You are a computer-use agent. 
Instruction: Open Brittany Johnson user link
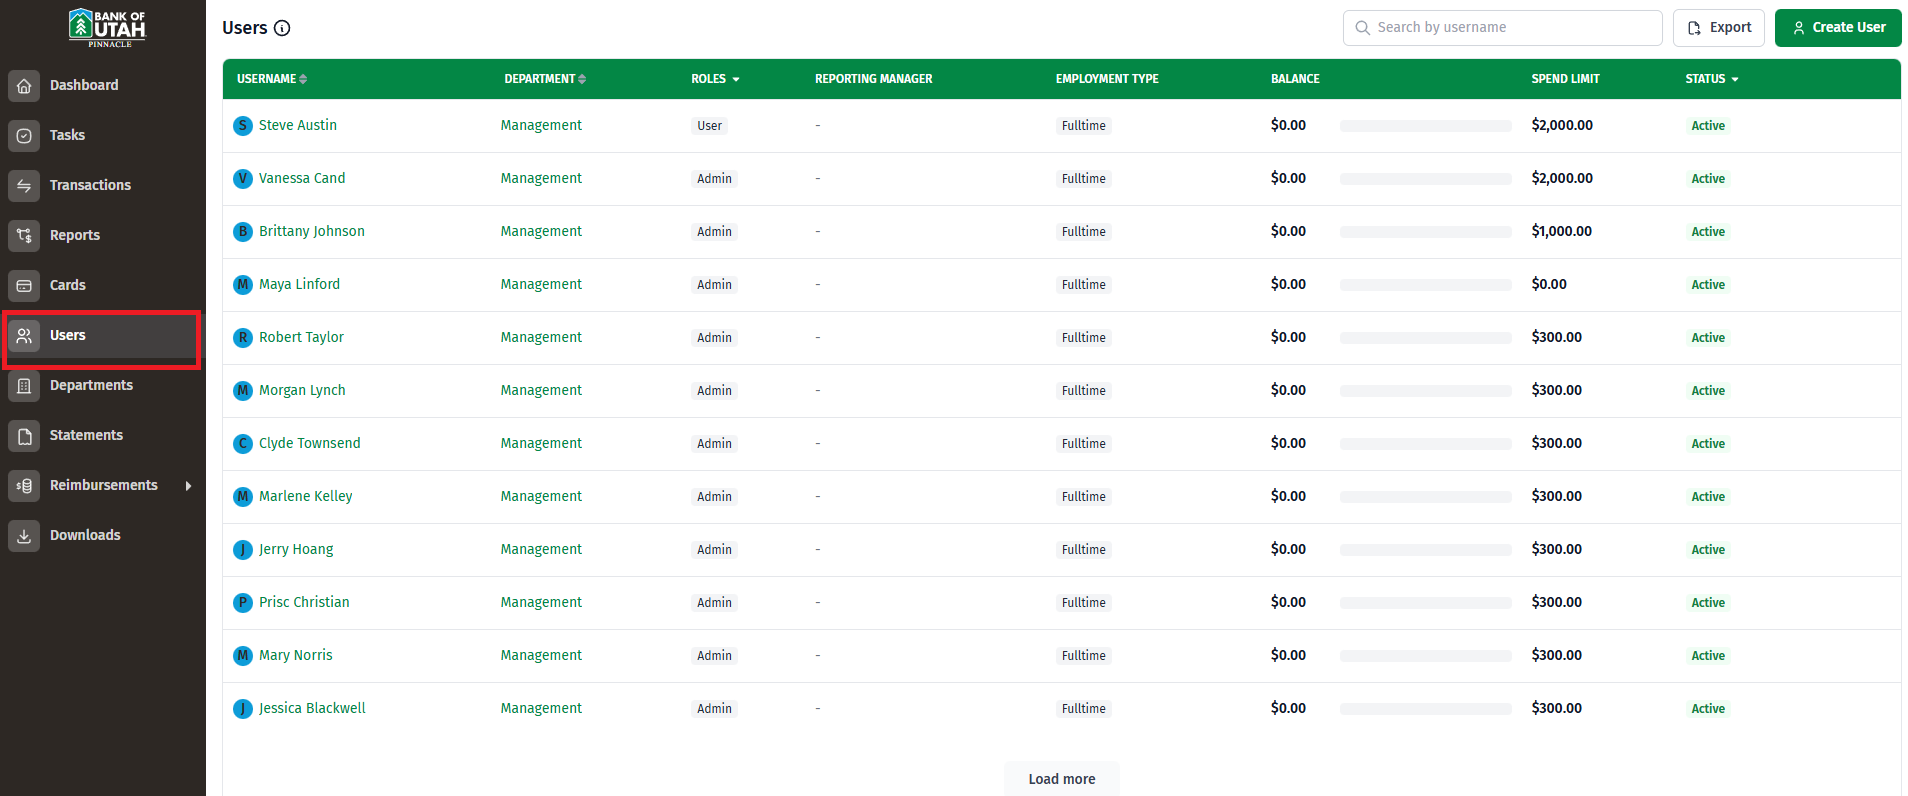tap(312, 231)
